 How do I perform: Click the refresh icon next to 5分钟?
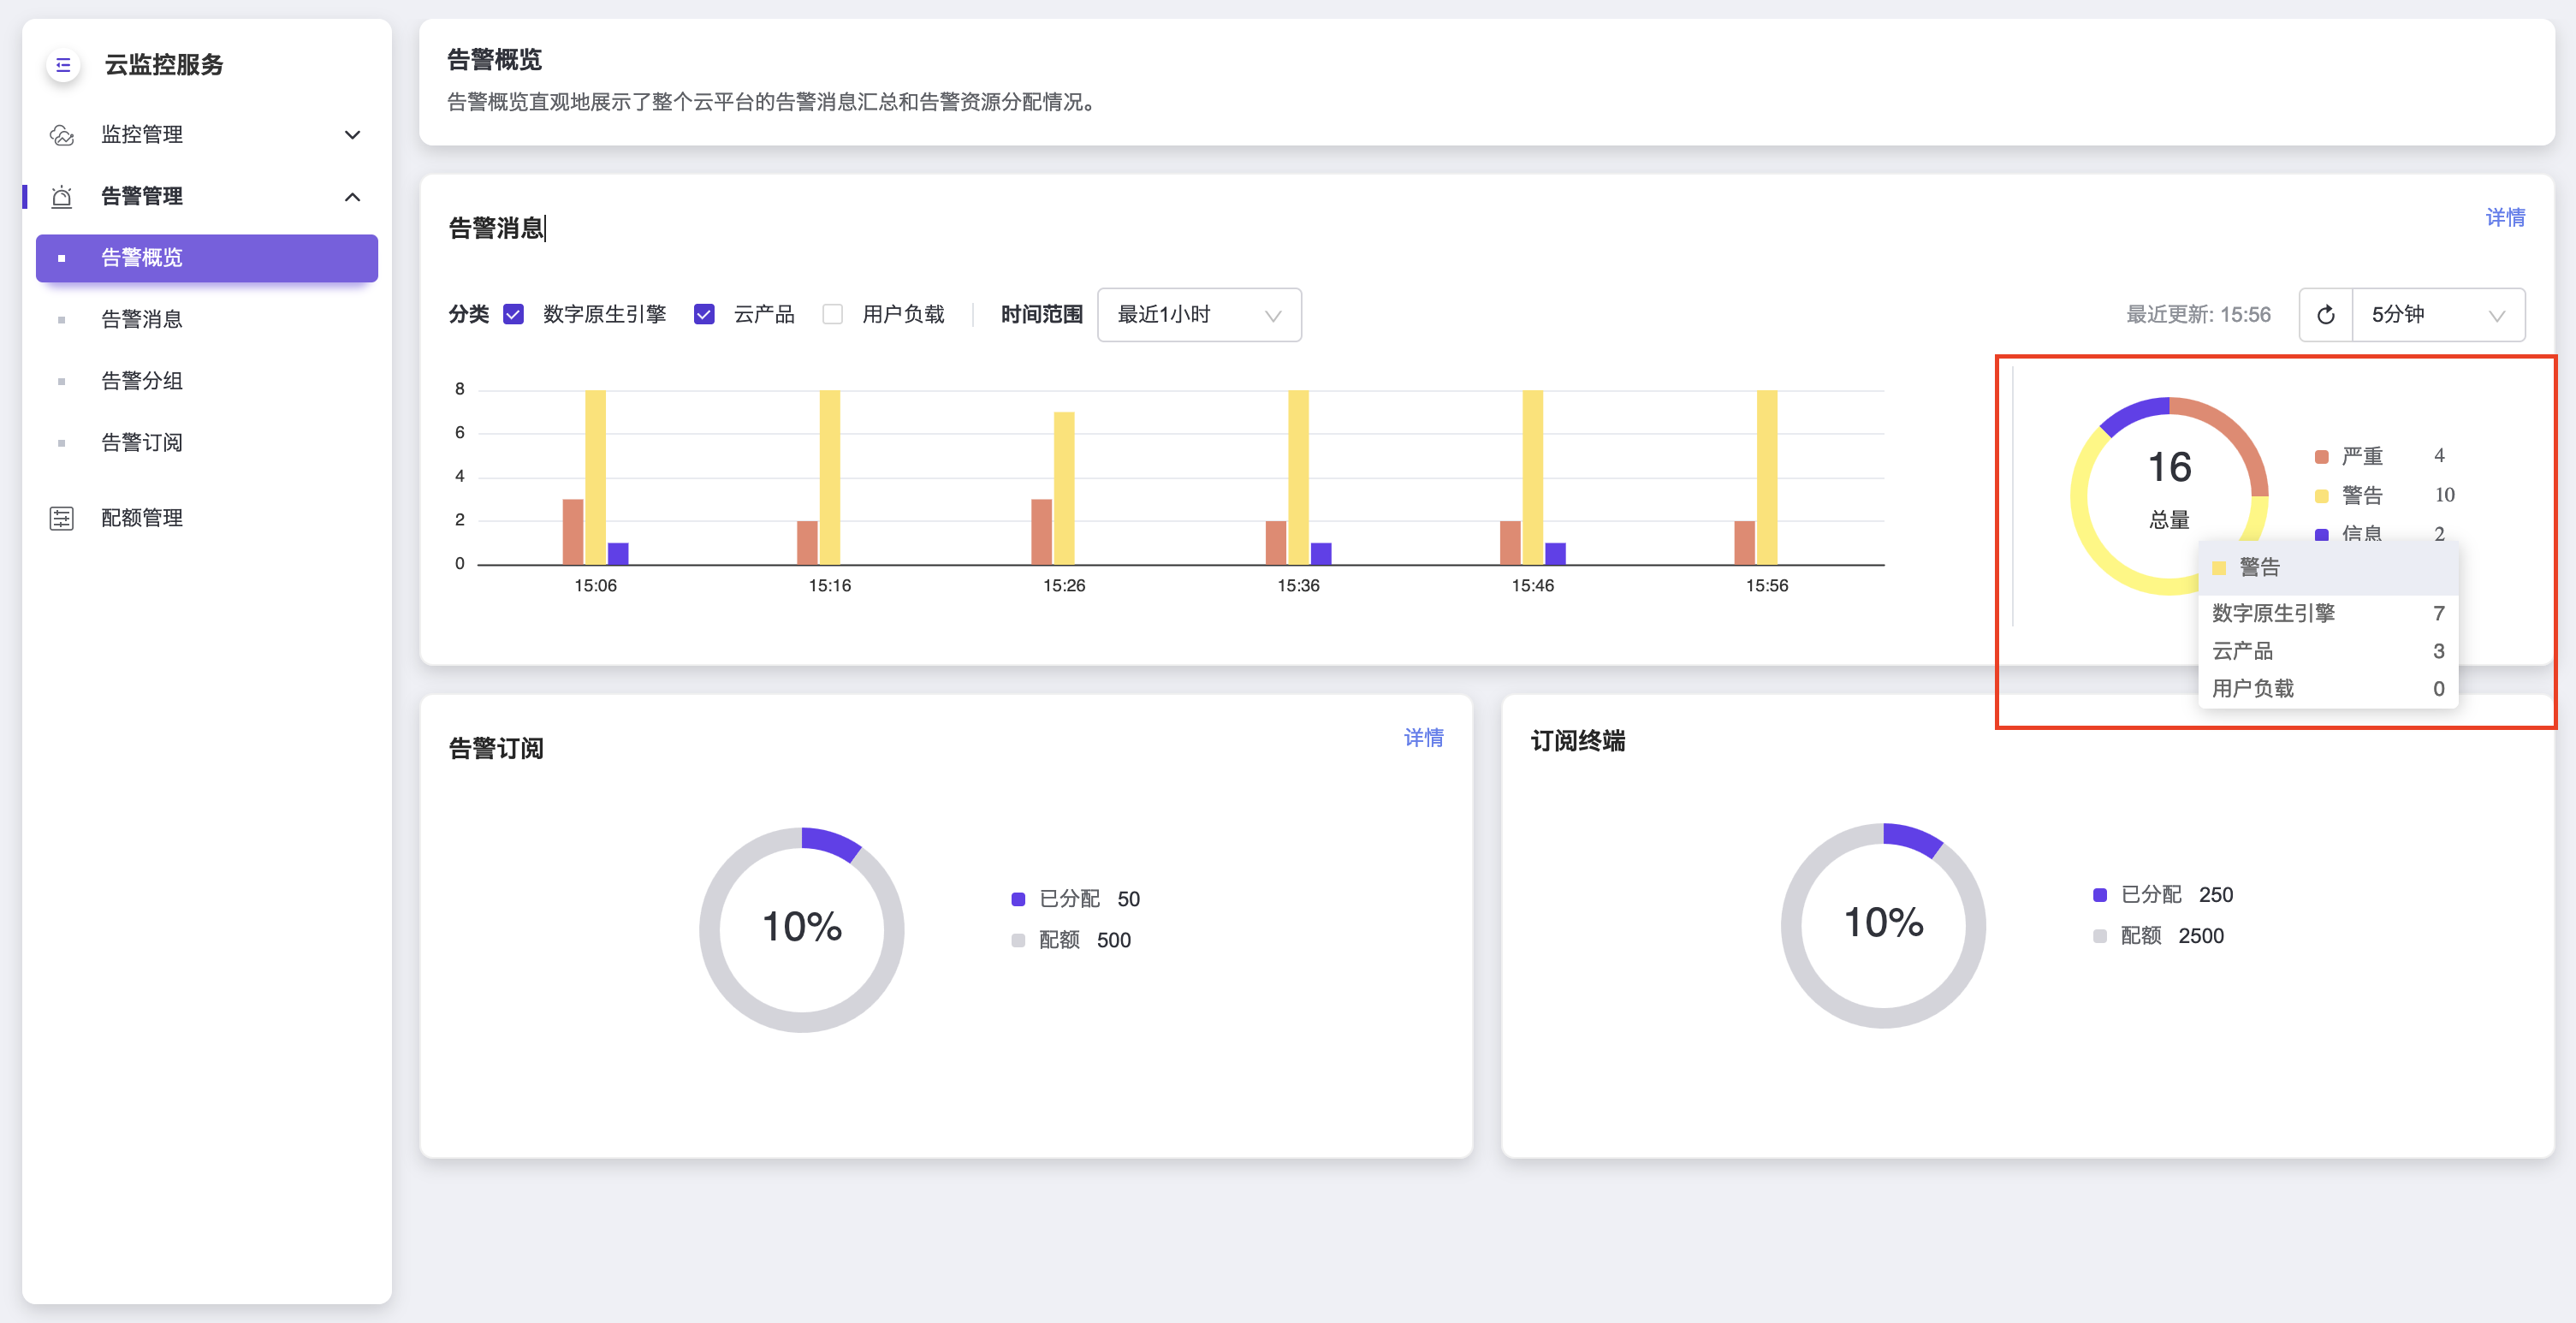(2325, 315)
